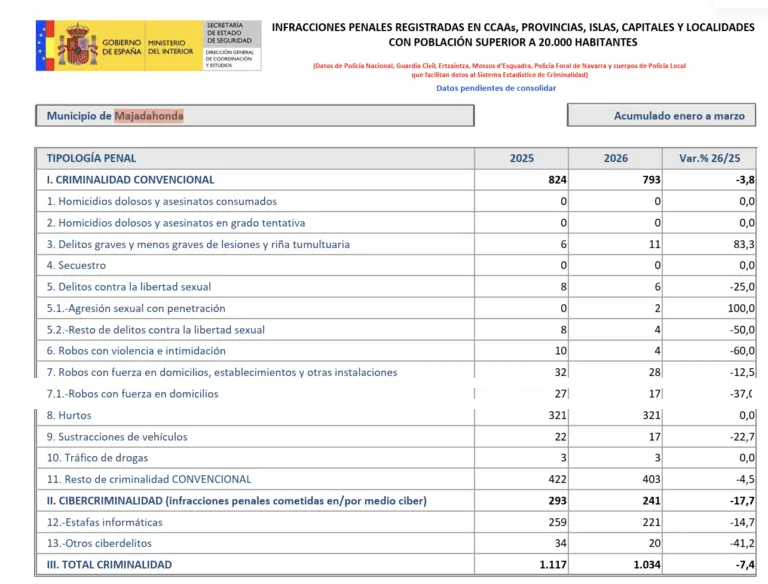Select '13.-Otros ciberdelitos'
The width and height of the screenshot is (768, 584).
point(99,543)
